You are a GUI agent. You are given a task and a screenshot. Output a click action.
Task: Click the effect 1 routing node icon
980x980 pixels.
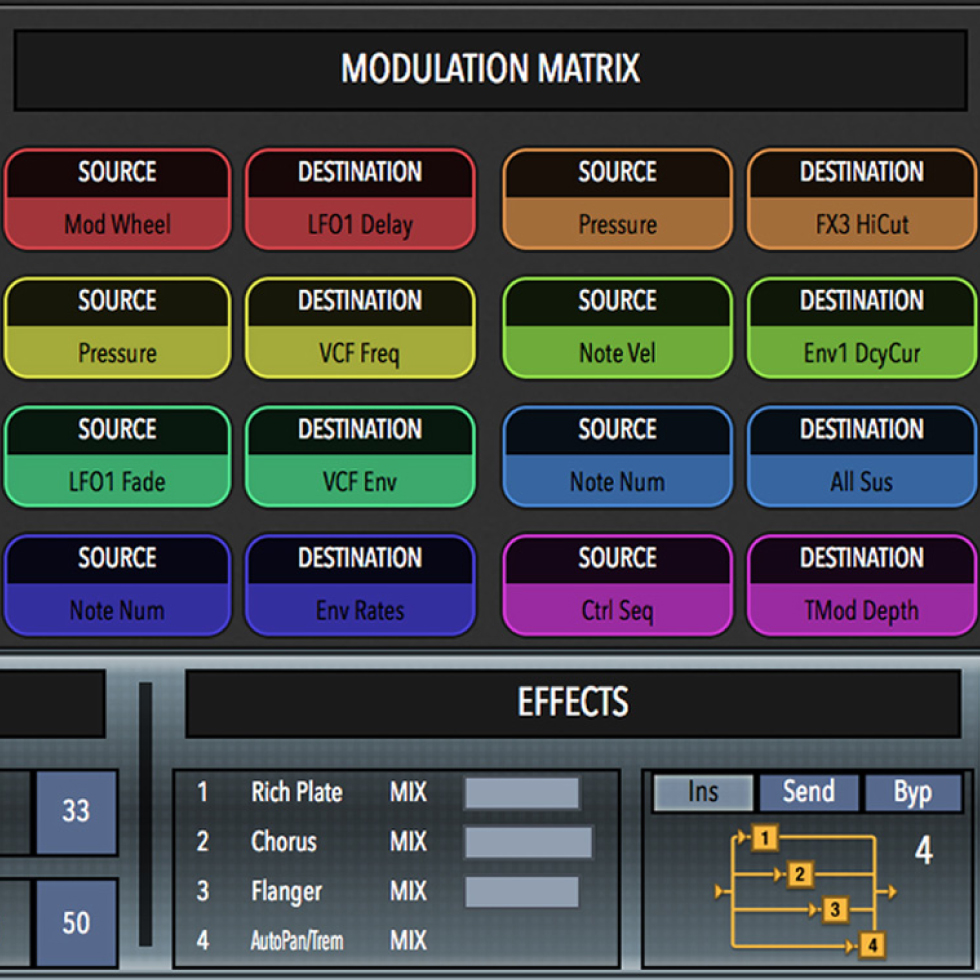[765, 838]
